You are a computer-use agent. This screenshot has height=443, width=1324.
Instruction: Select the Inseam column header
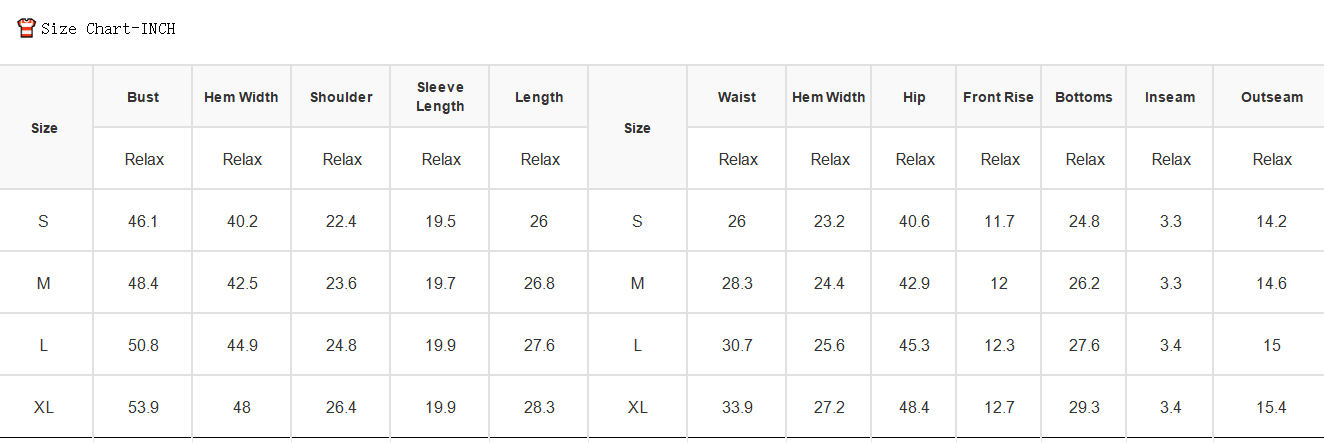[1170, 97]
